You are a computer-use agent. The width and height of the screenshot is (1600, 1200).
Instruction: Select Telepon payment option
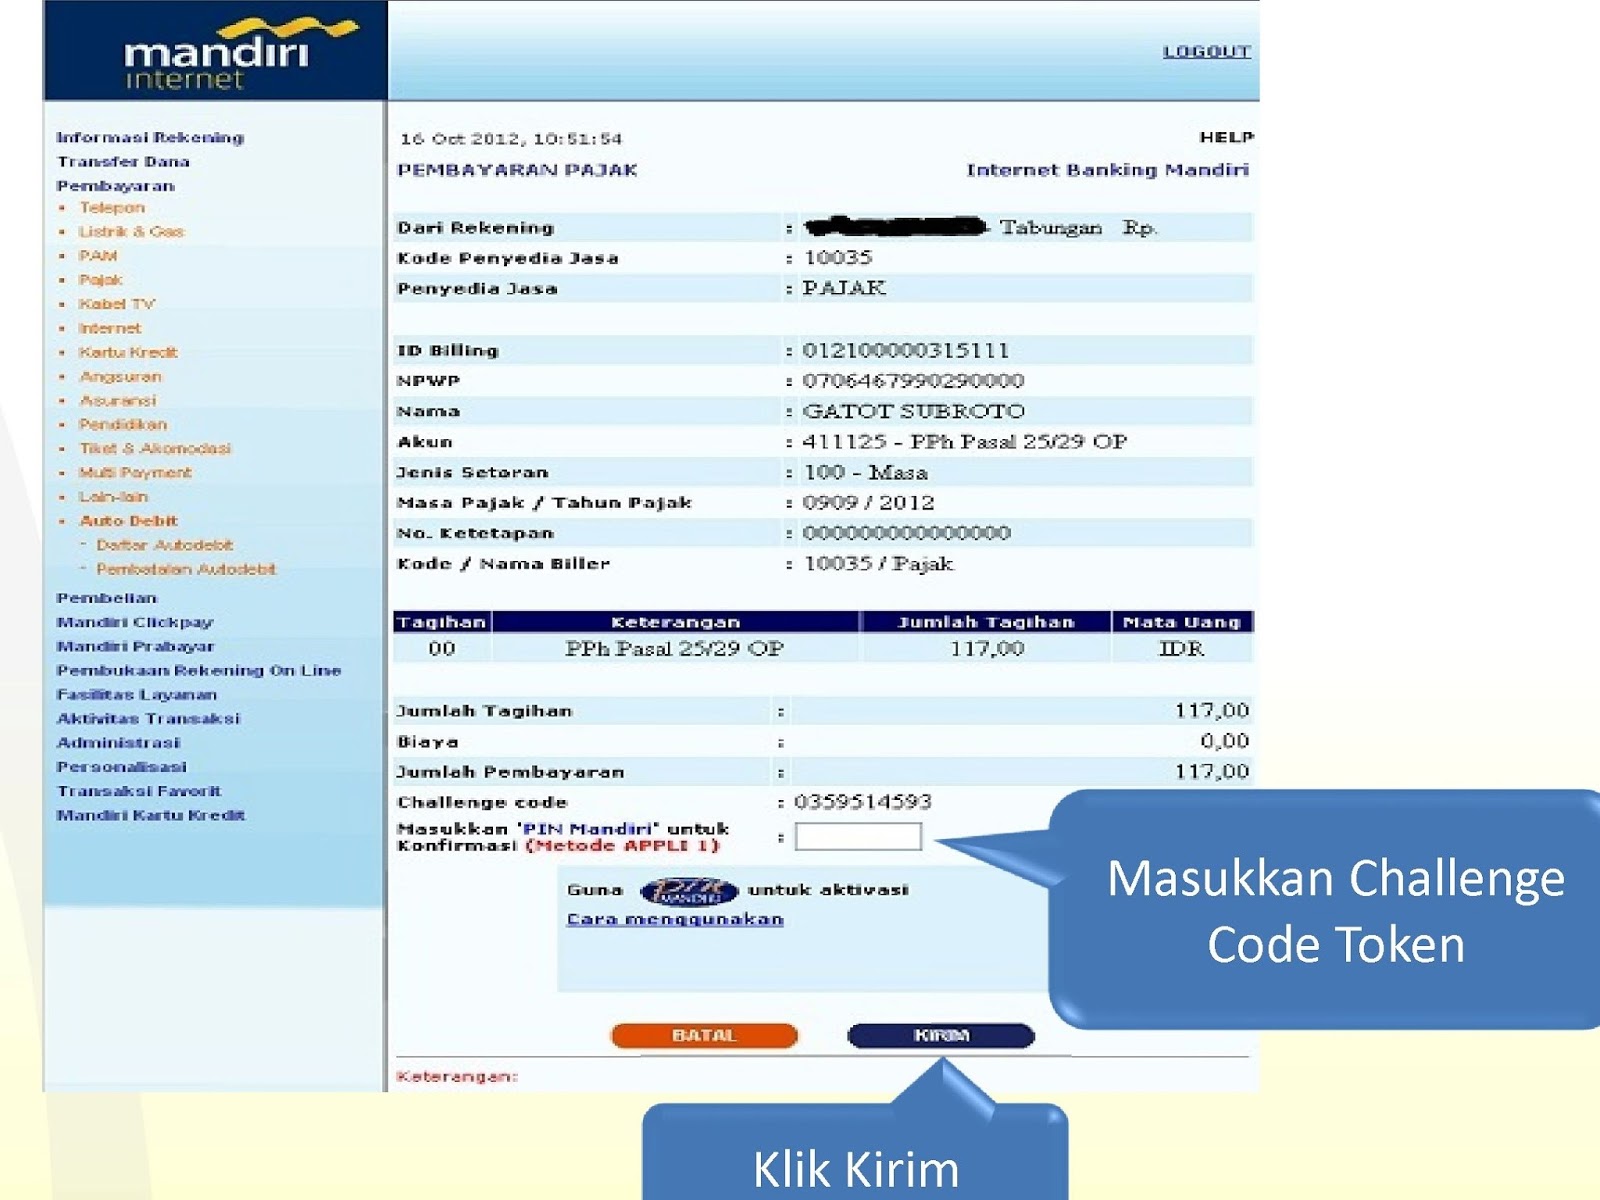(112, 208)
